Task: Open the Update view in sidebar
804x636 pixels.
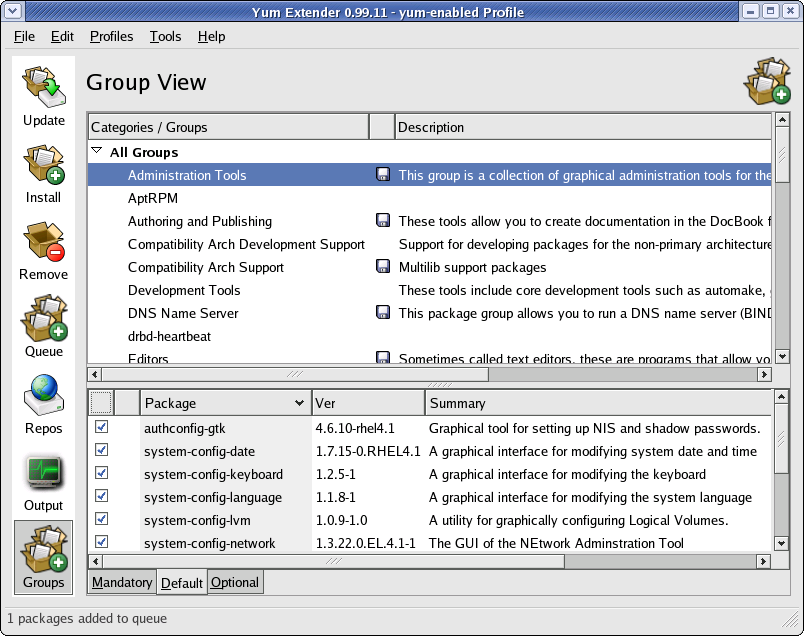Action: tap(44, 95)
